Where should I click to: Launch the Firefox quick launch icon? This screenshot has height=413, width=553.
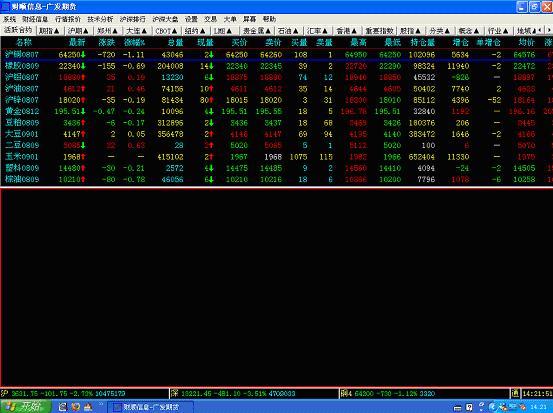75,407
